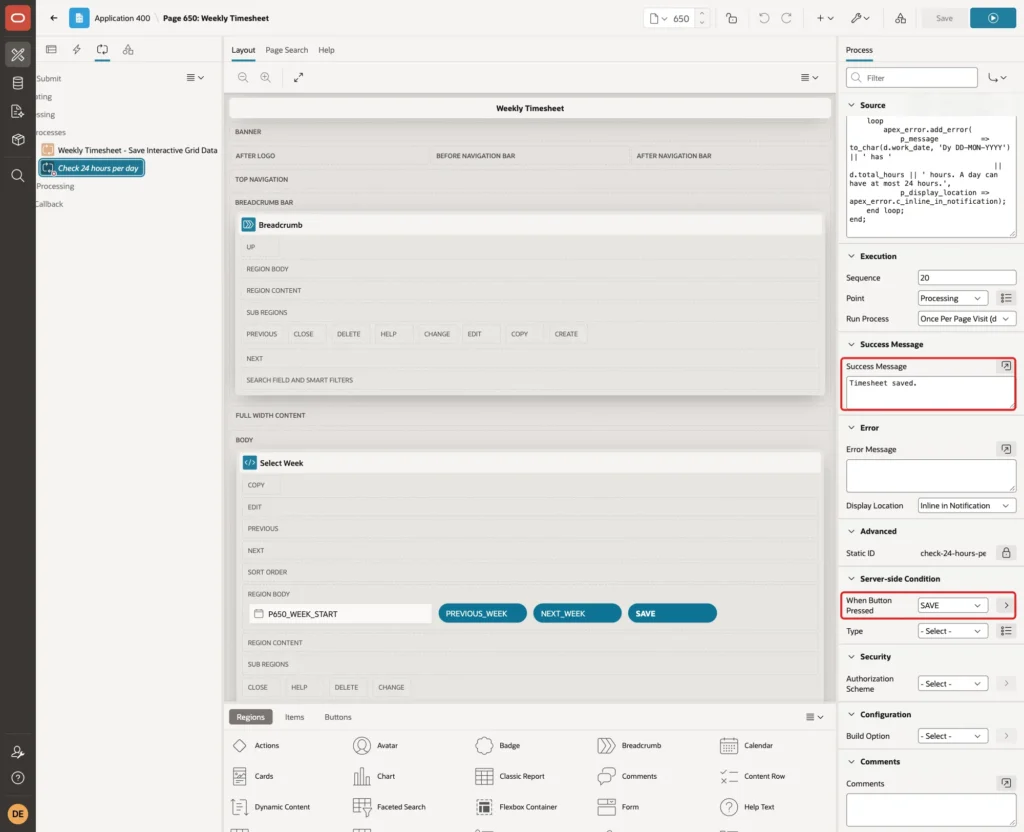The image size is (1024, 832).
Task: Open Condition Type list of values icon
Action: point(1006,630)
